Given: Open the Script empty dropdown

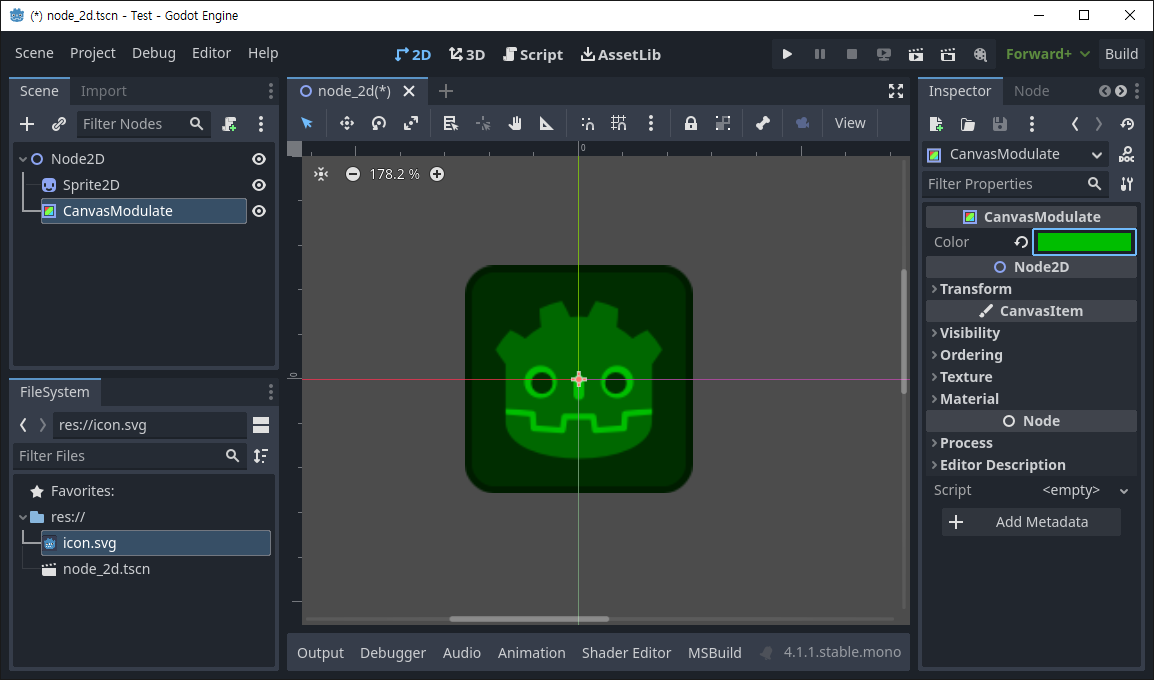Looking at the screenshot, I should [1083, 490].
